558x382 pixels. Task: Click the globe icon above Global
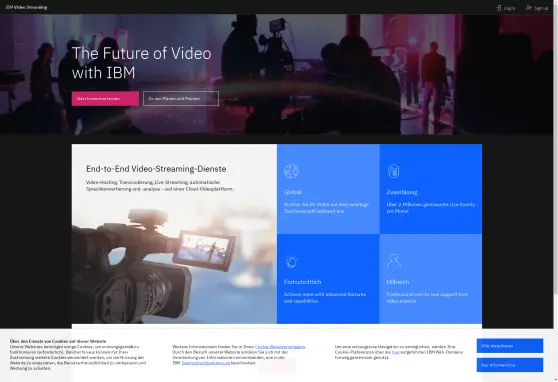291,171
